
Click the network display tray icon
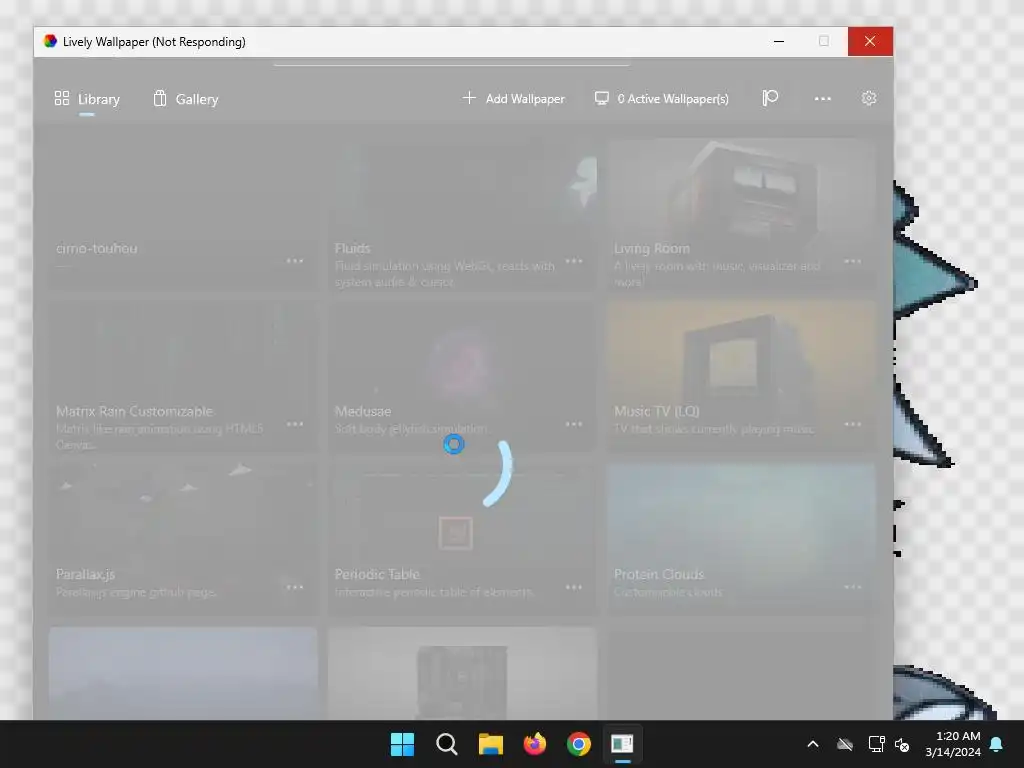(x=876, y=744)
